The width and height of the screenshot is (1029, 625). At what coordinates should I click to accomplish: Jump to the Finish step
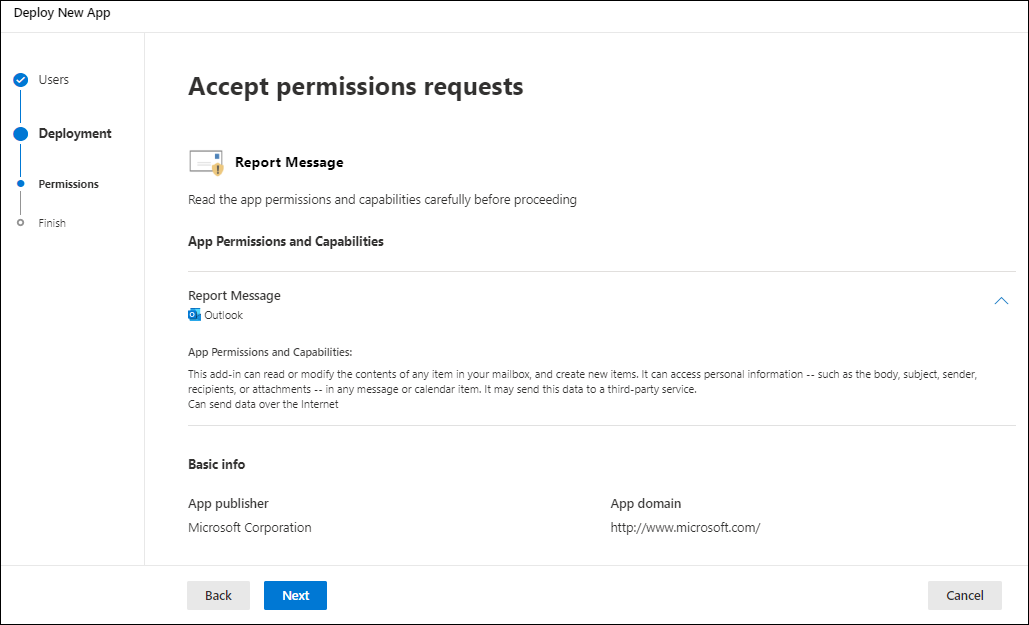click(52, 223)
